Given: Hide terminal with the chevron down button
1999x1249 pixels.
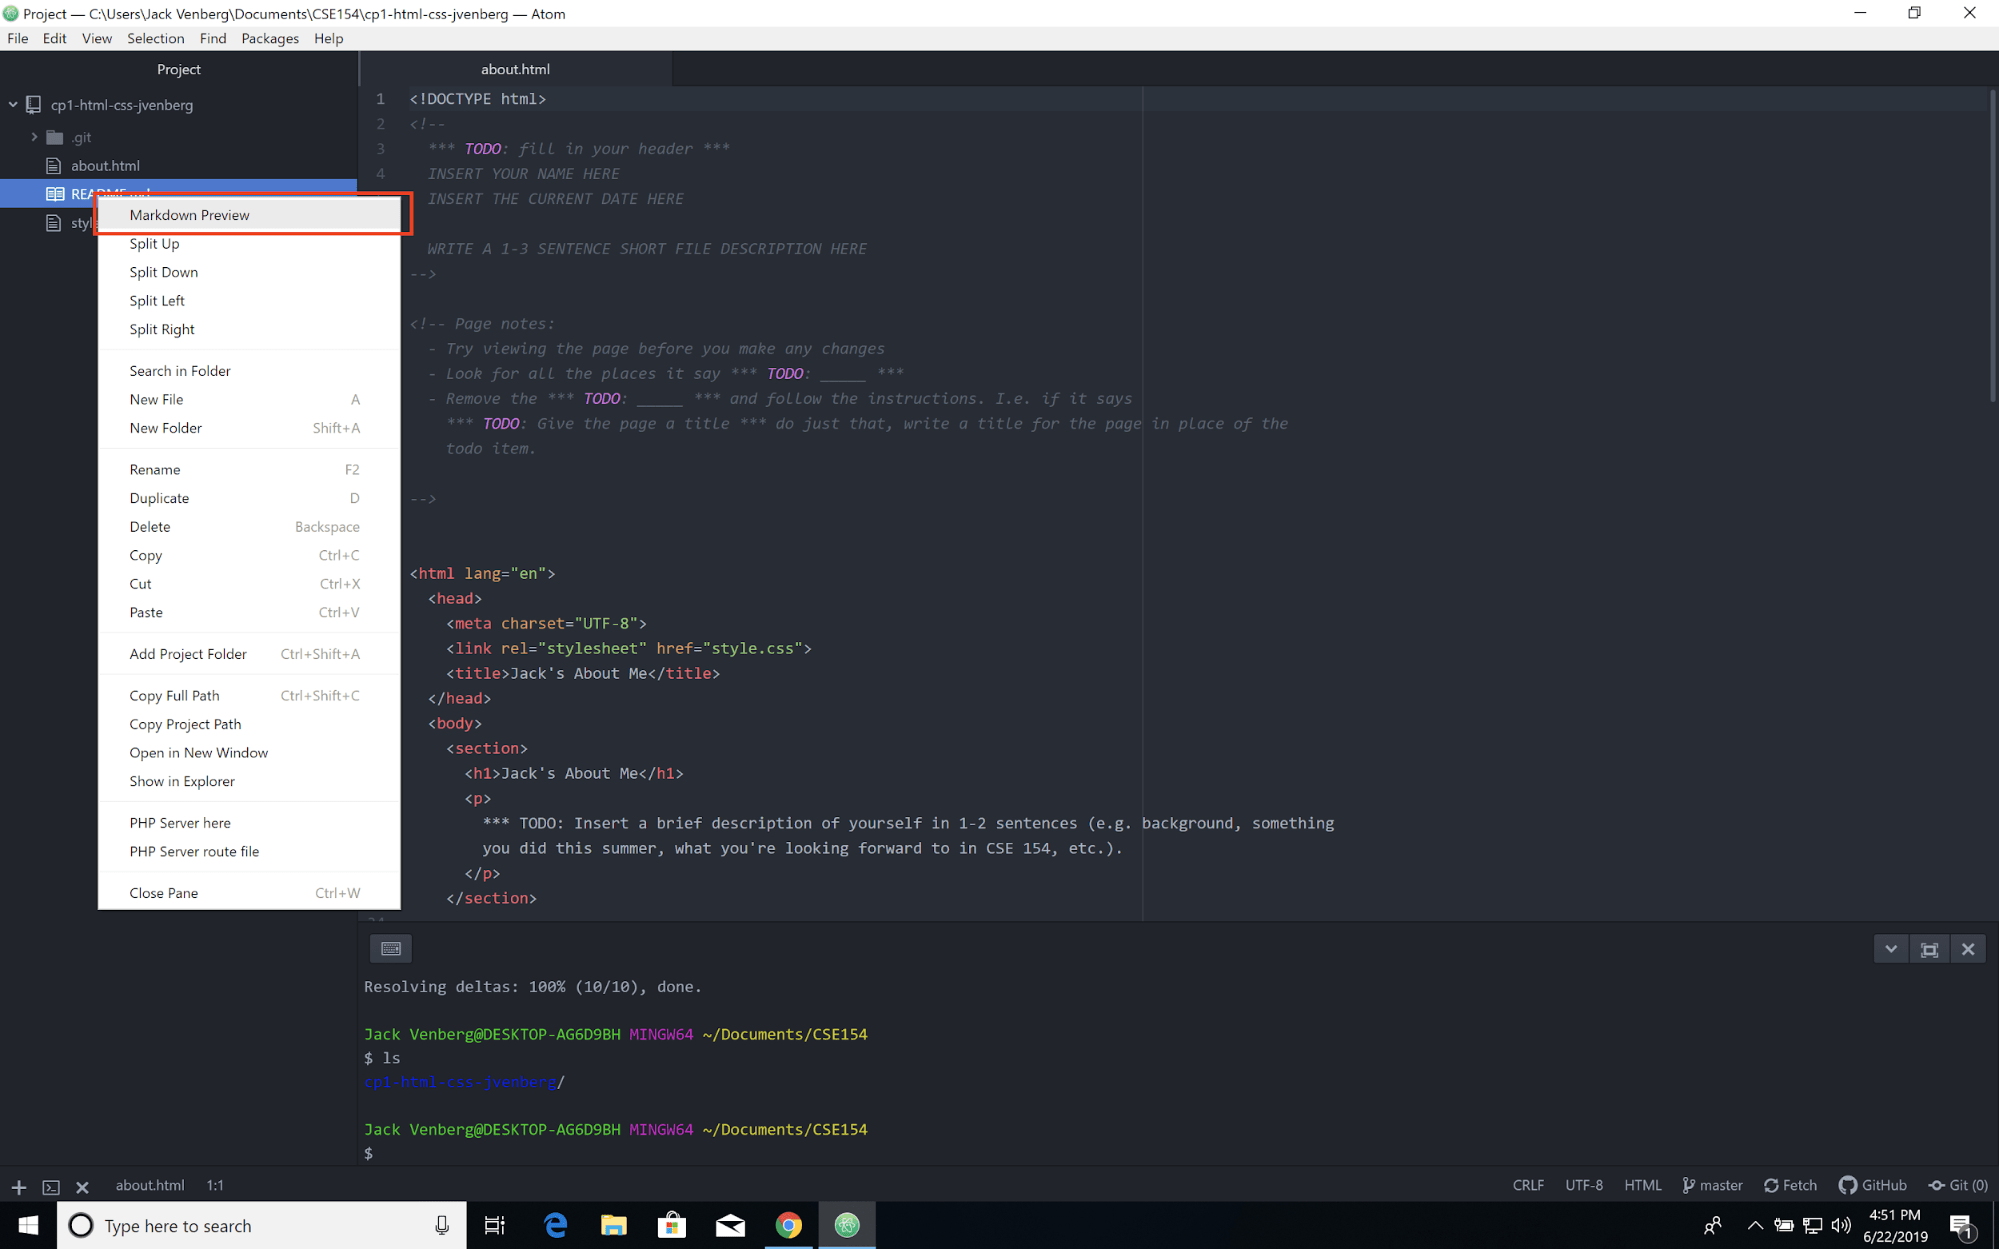Looking at the screenshot, I should coord(1890,949).
